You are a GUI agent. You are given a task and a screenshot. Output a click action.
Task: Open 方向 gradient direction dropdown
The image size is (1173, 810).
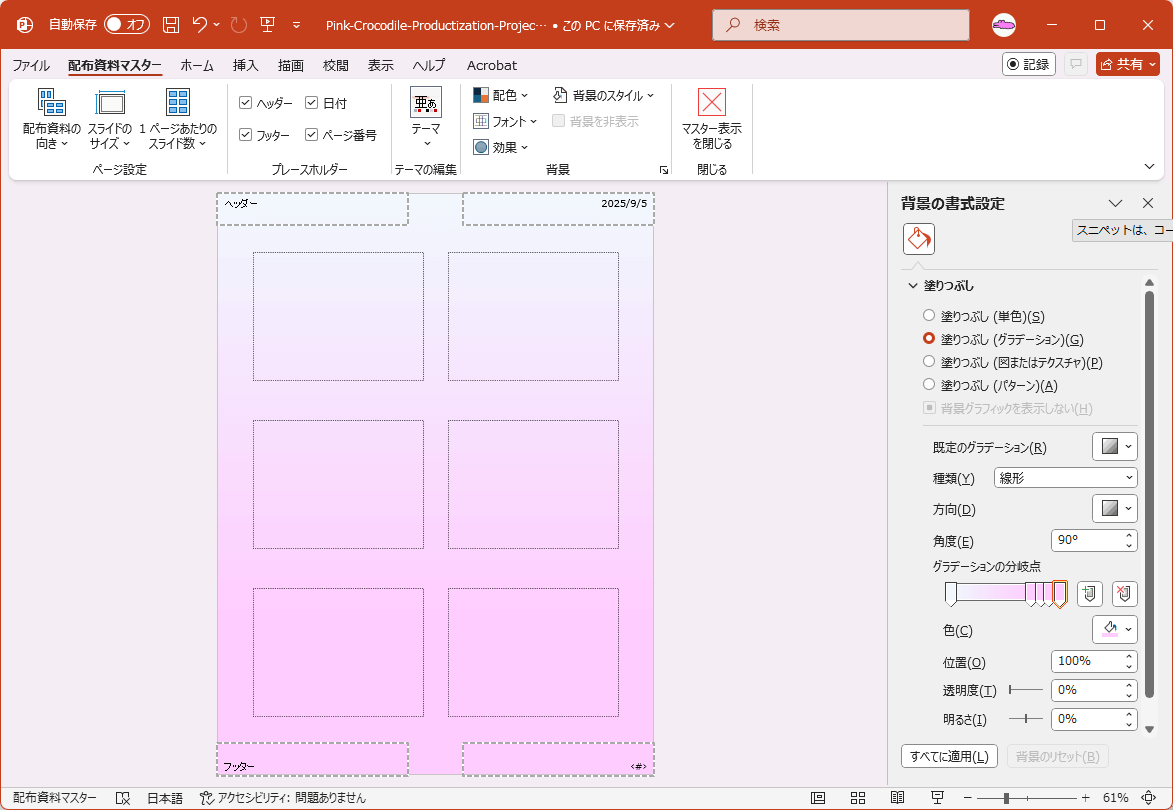click(x=1115, y=509)
